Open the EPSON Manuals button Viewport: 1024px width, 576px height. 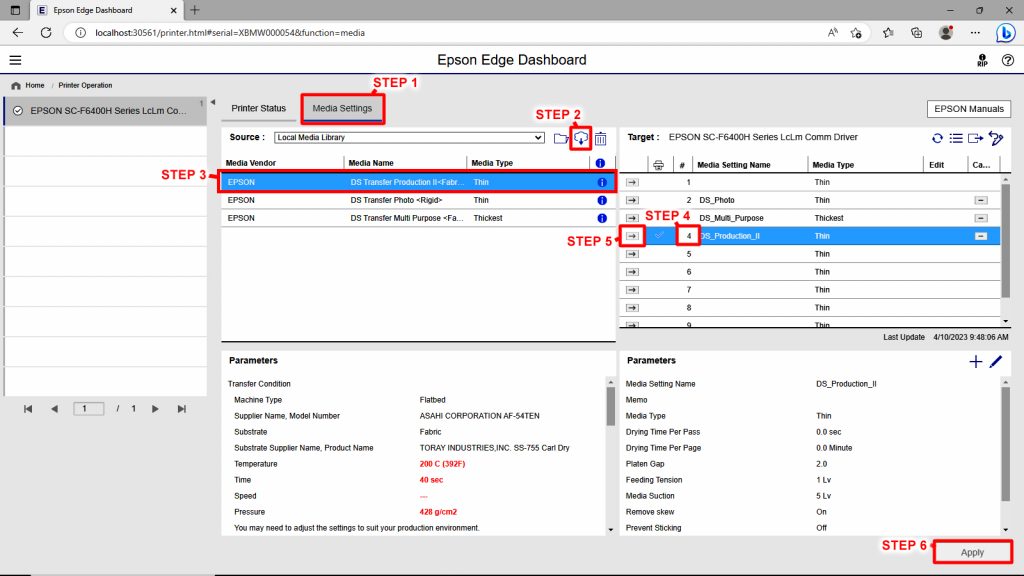coord(968,109)
